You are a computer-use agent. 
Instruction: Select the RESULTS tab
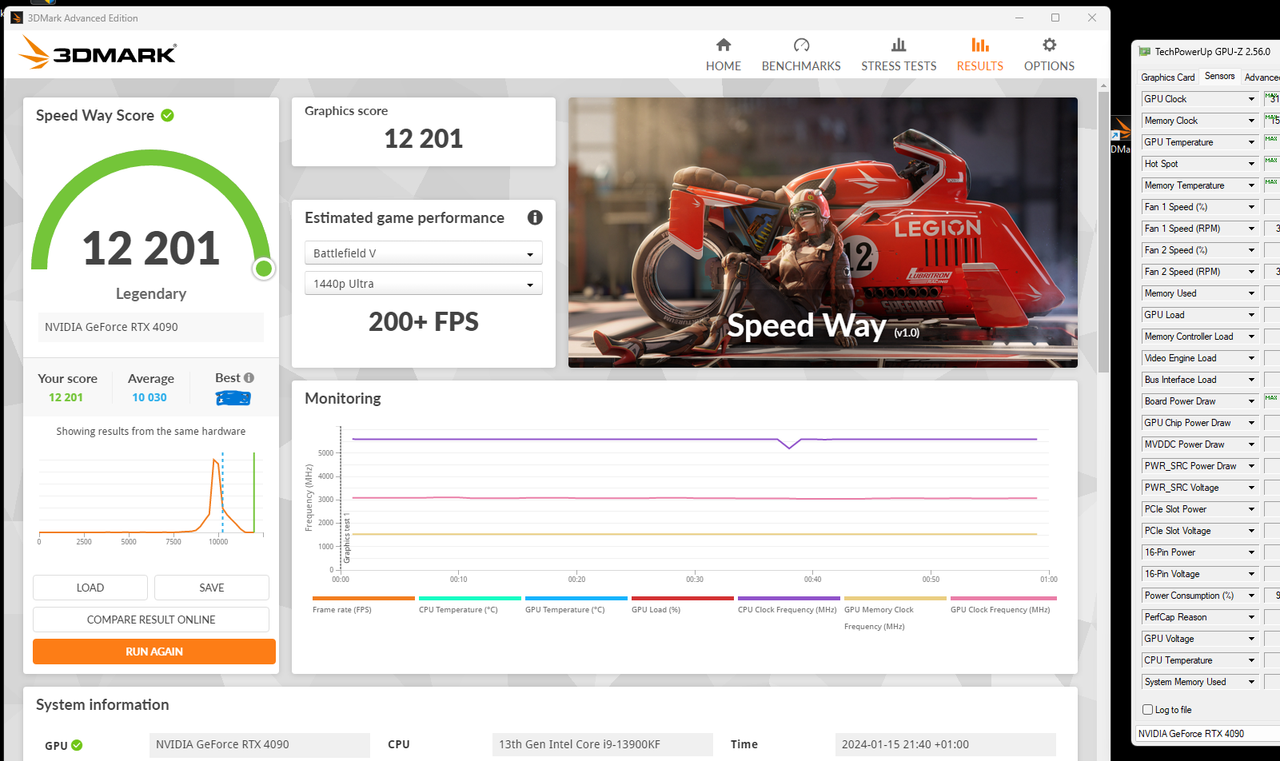pos(979,55)
